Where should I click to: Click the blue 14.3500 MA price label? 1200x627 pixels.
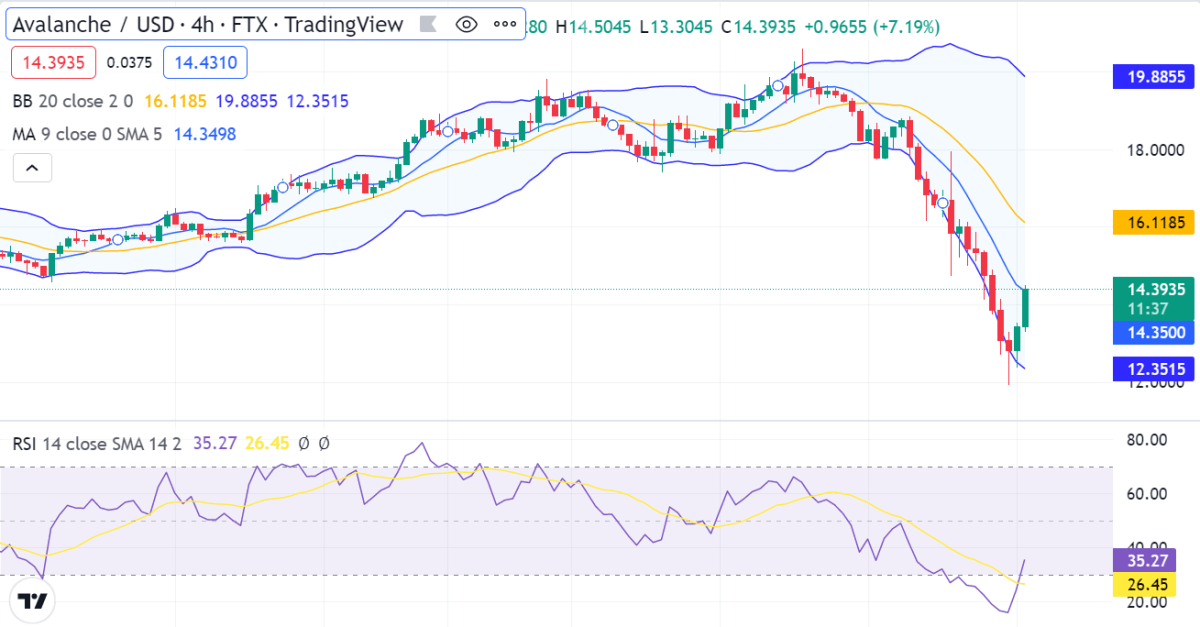[x=1154, y=333]
